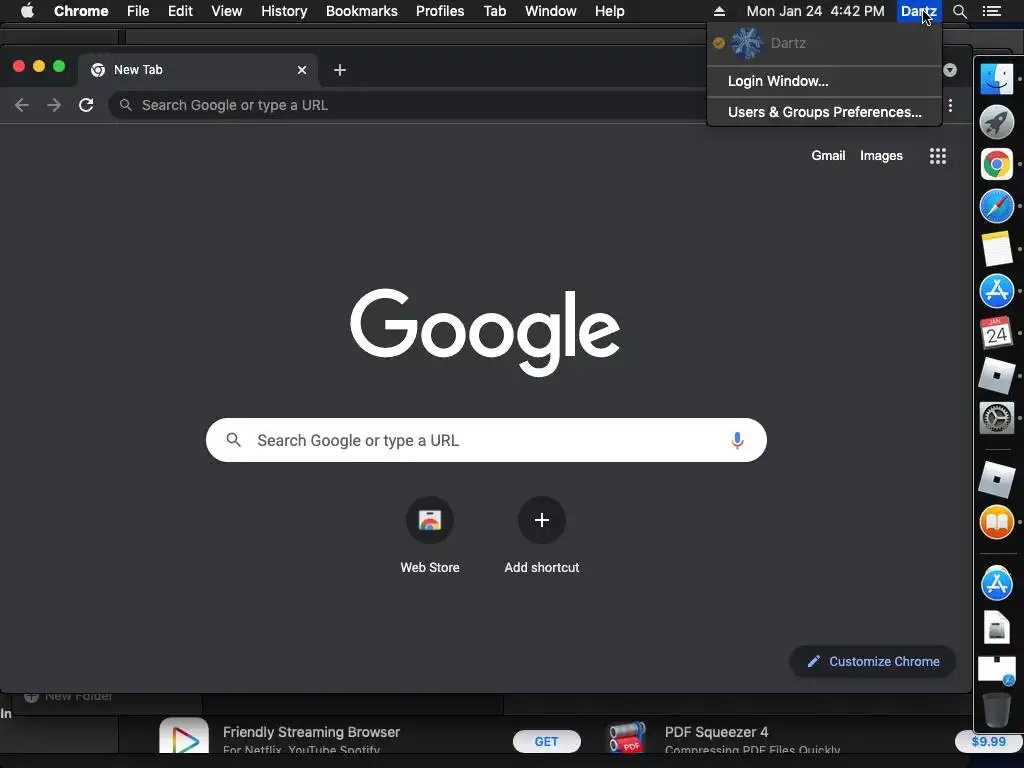Open the Chrome application menu

coord(81,11)
